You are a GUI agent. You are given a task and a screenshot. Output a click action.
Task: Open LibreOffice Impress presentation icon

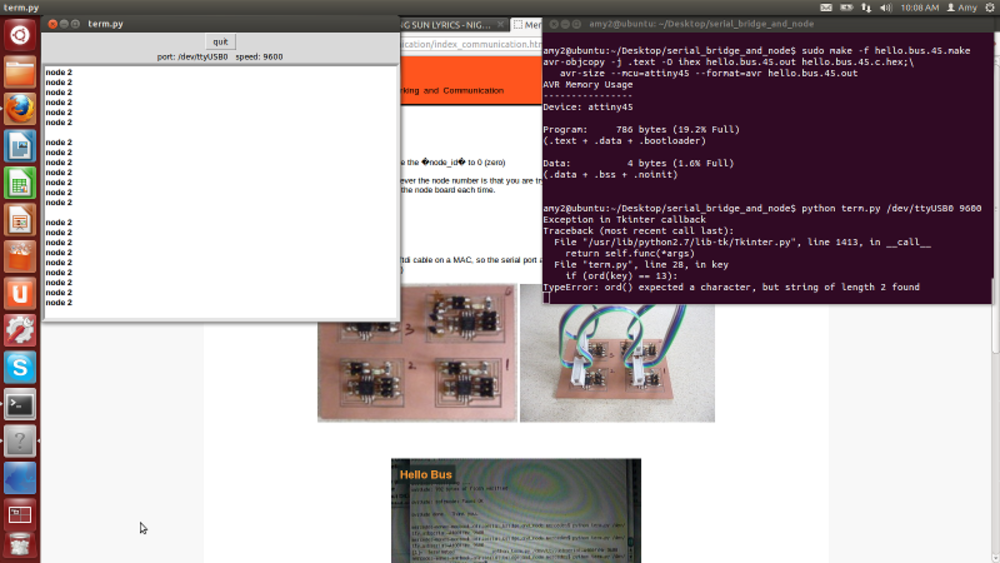pos(20,220)
